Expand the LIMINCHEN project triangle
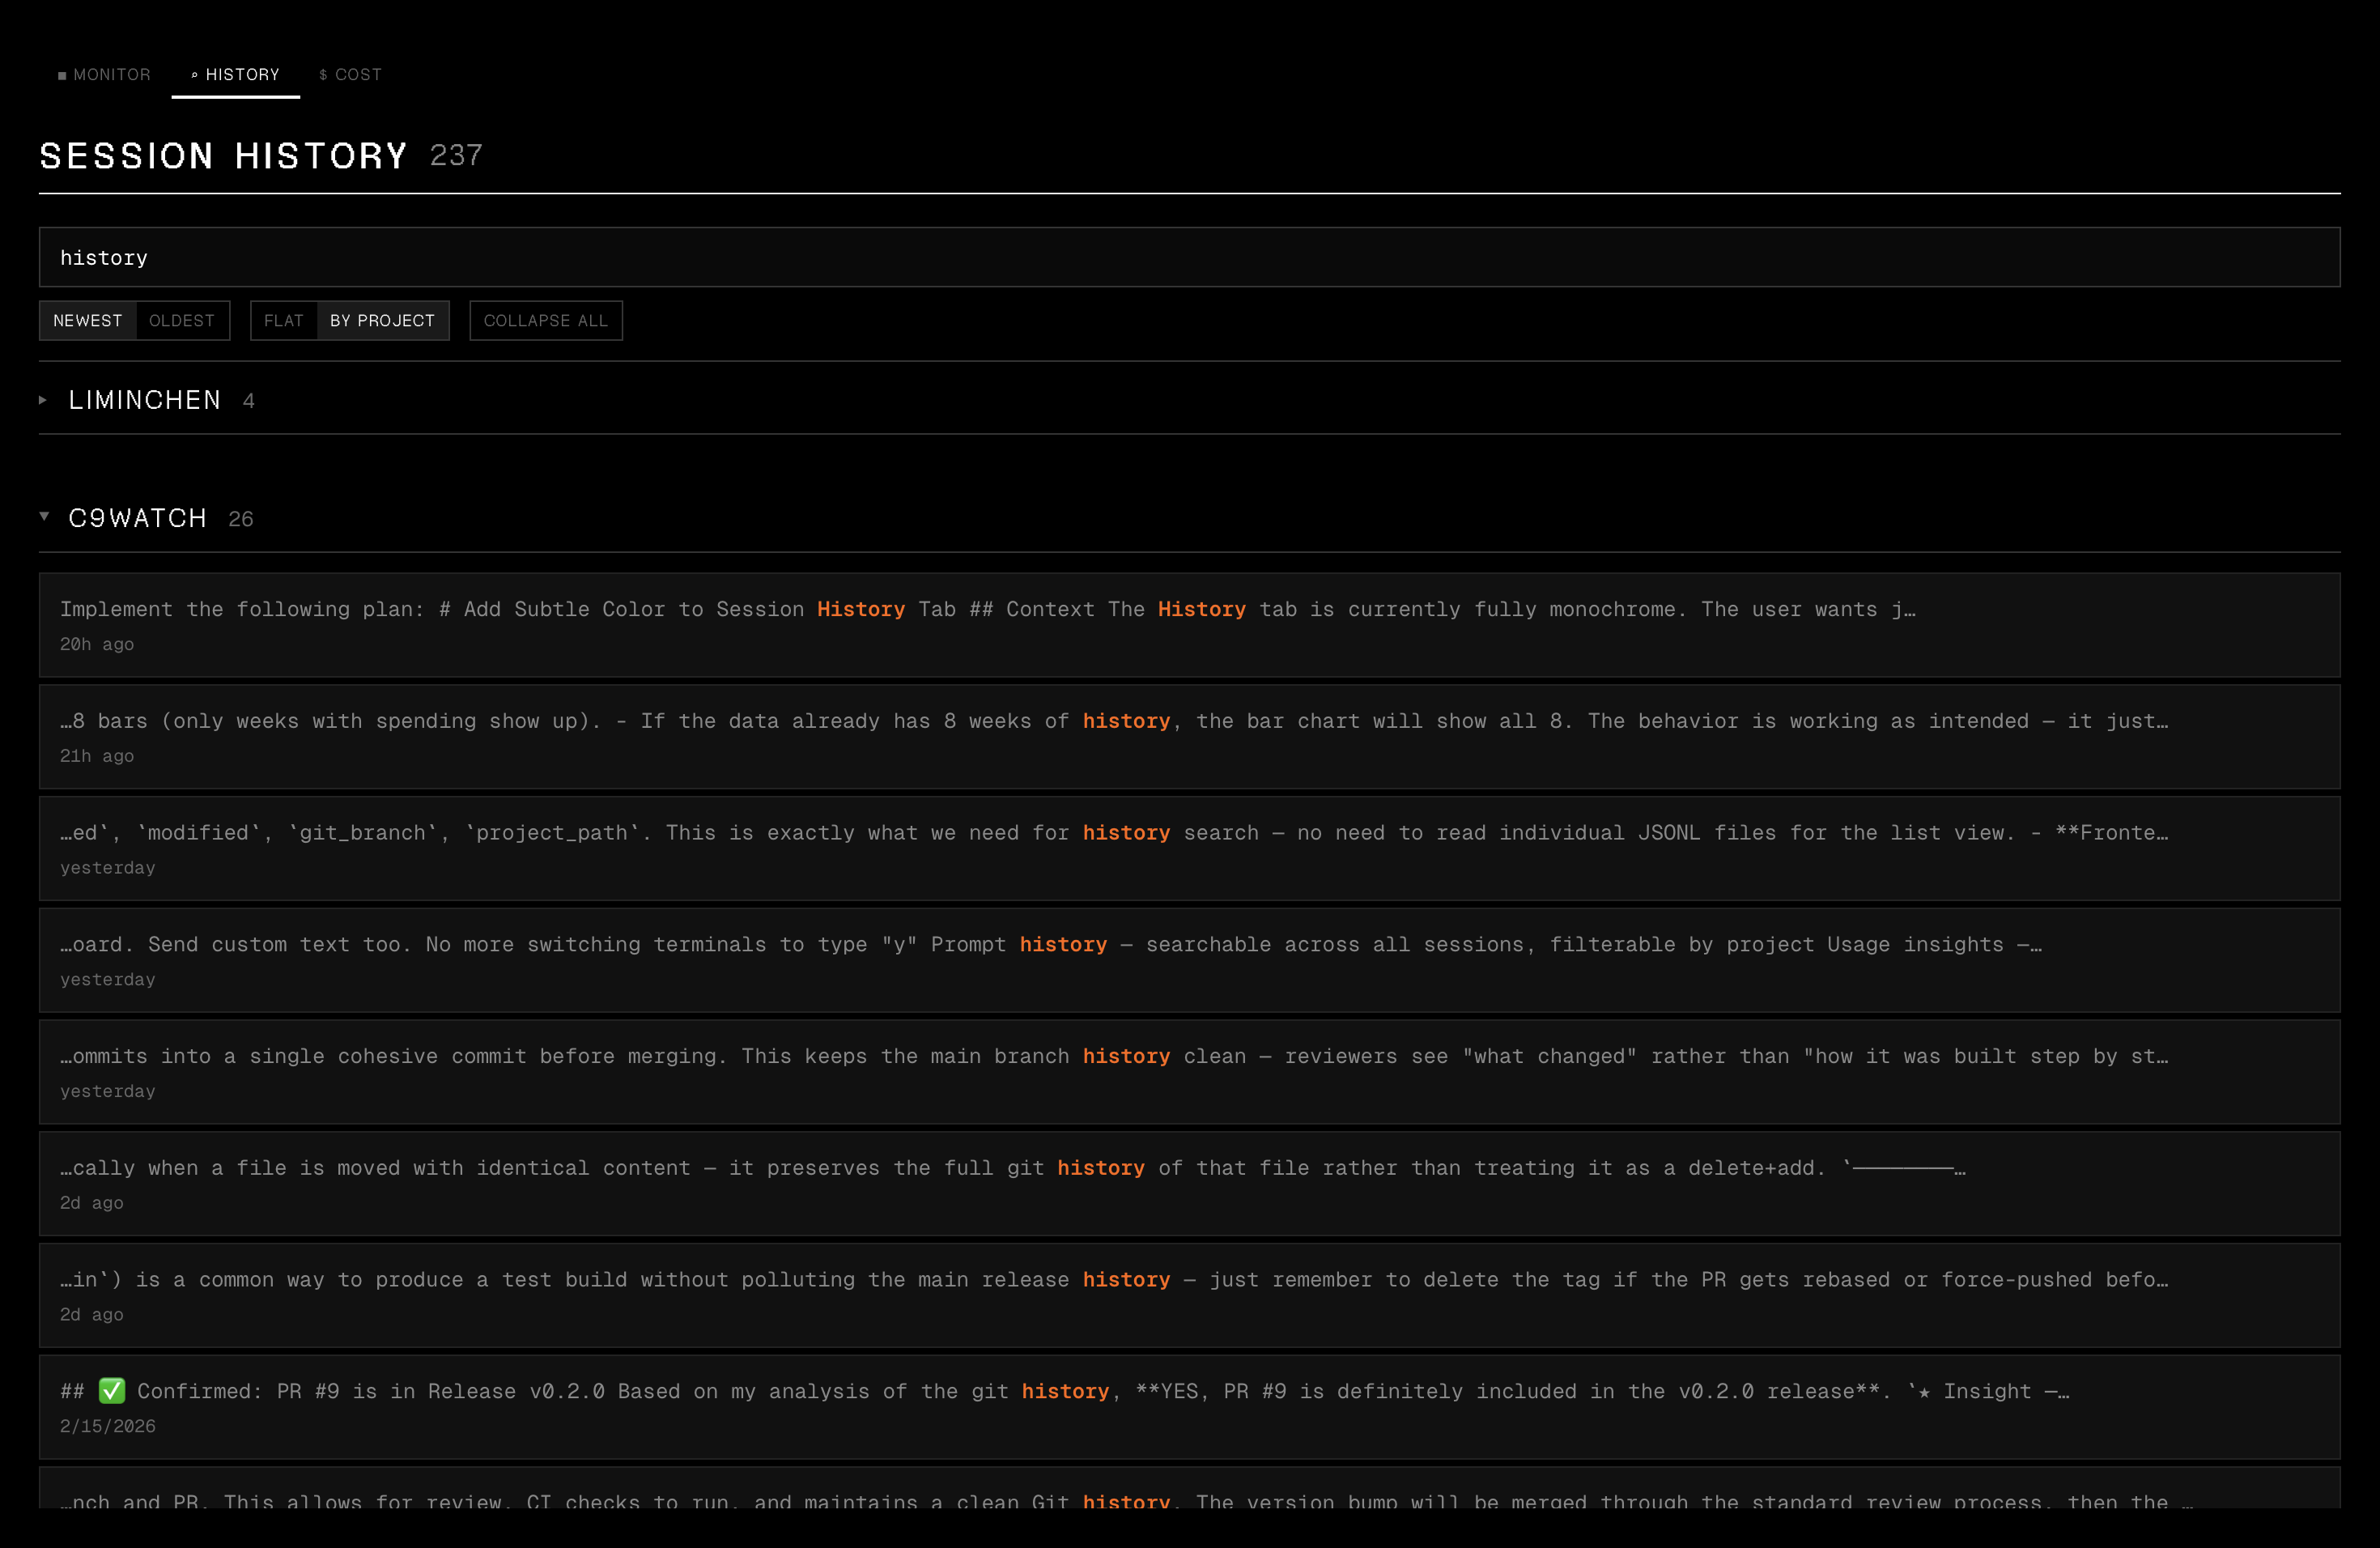The width and height of the screenshot is (2380, 1548). coord(43,400)
